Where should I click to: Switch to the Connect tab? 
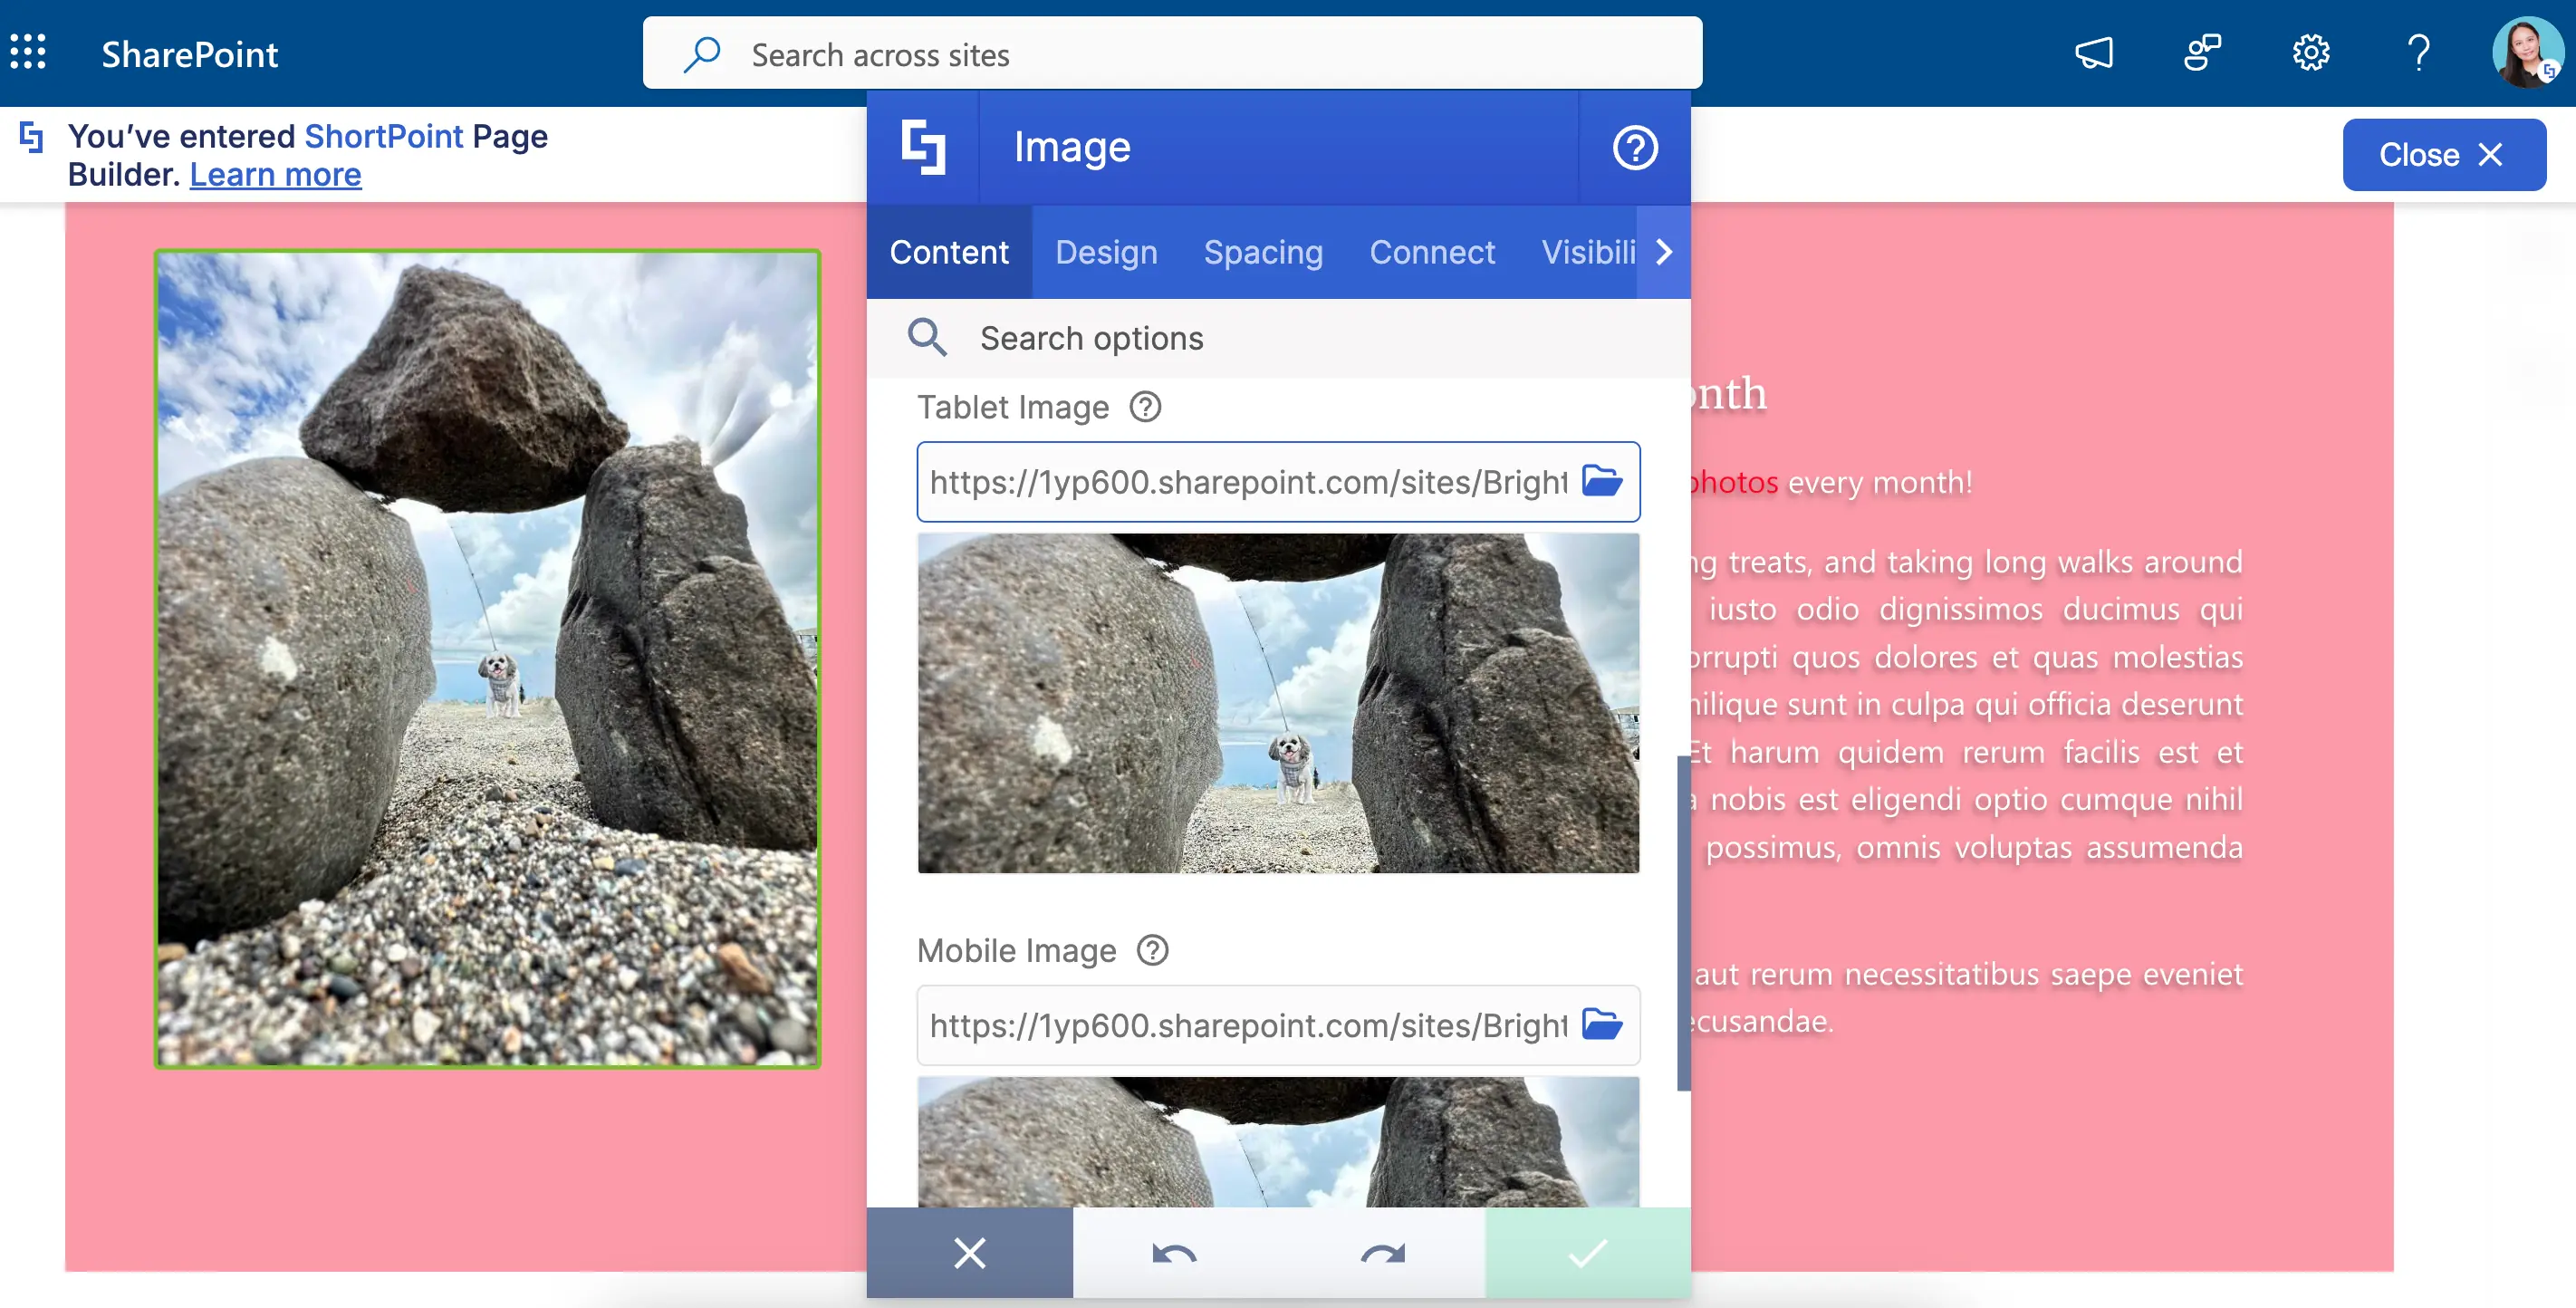[1432, 252]
